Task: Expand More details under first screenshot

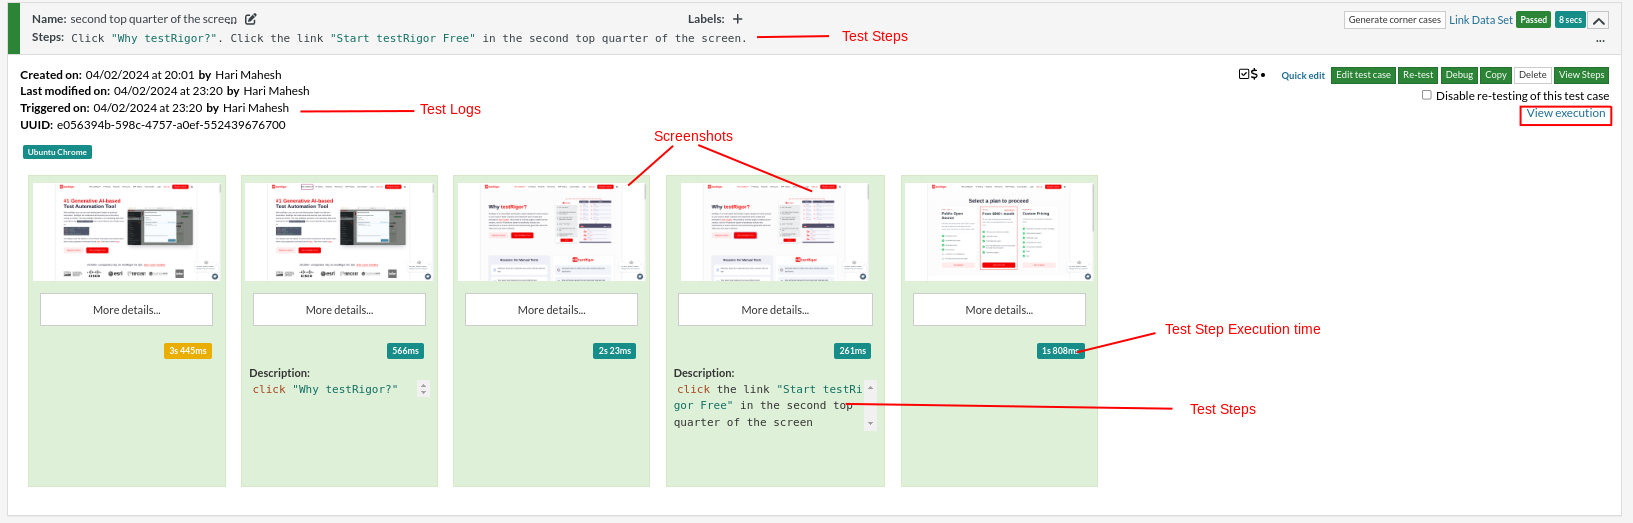Action: [126, 310]
